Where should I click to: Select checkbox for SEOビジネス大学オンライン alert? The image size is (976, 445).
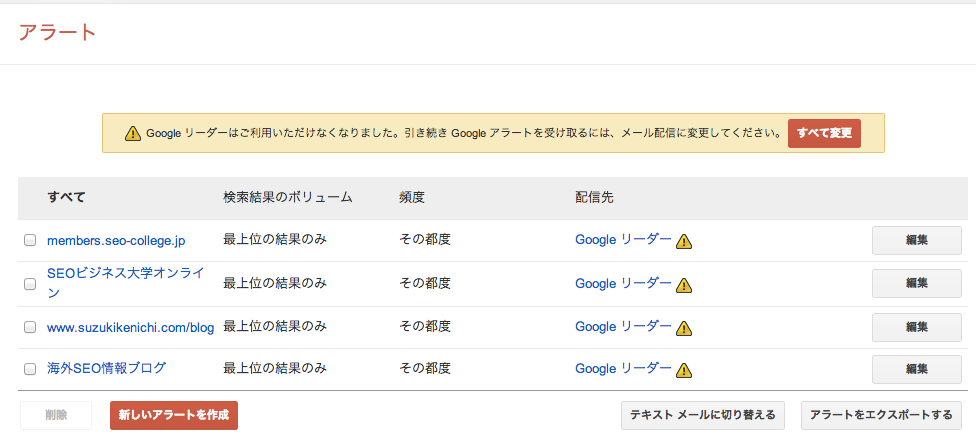pyautogui.click(x=30, y=284)
